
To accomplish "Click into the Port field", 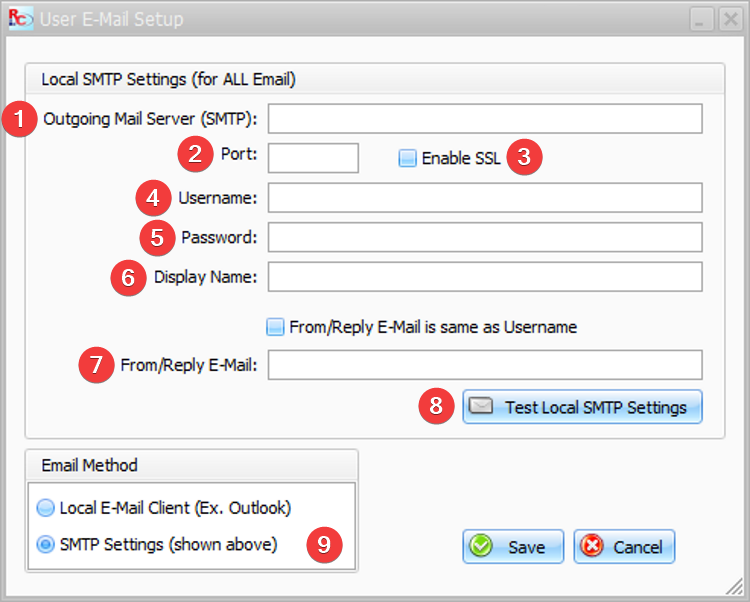I will coord(313,158).
